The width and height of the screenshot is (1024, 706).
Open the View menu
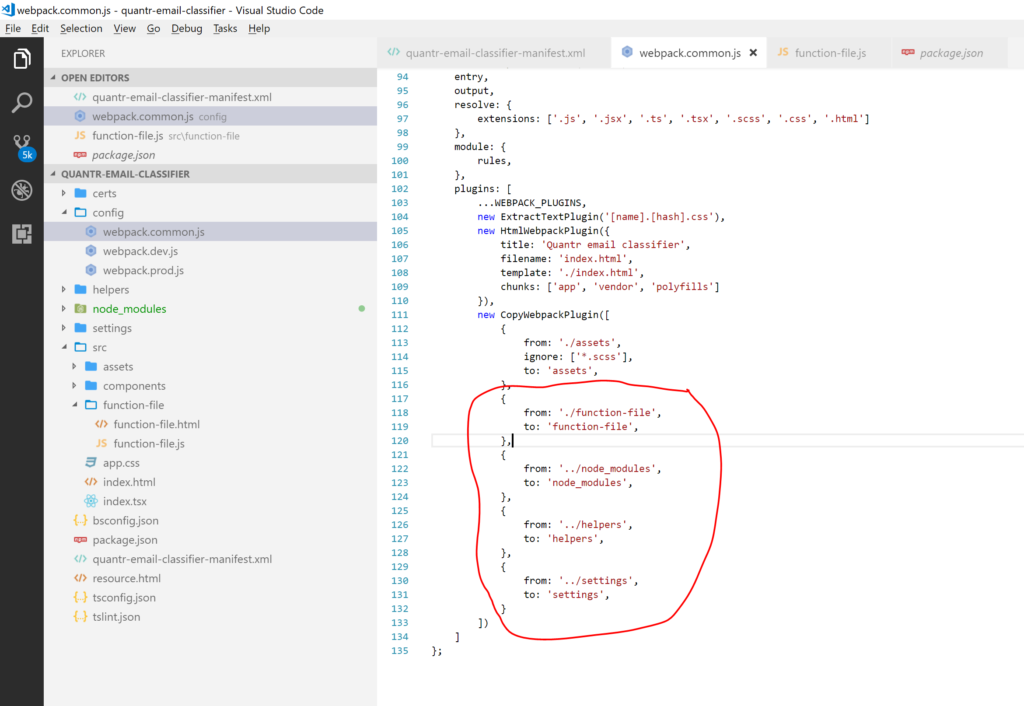[124, 28]
